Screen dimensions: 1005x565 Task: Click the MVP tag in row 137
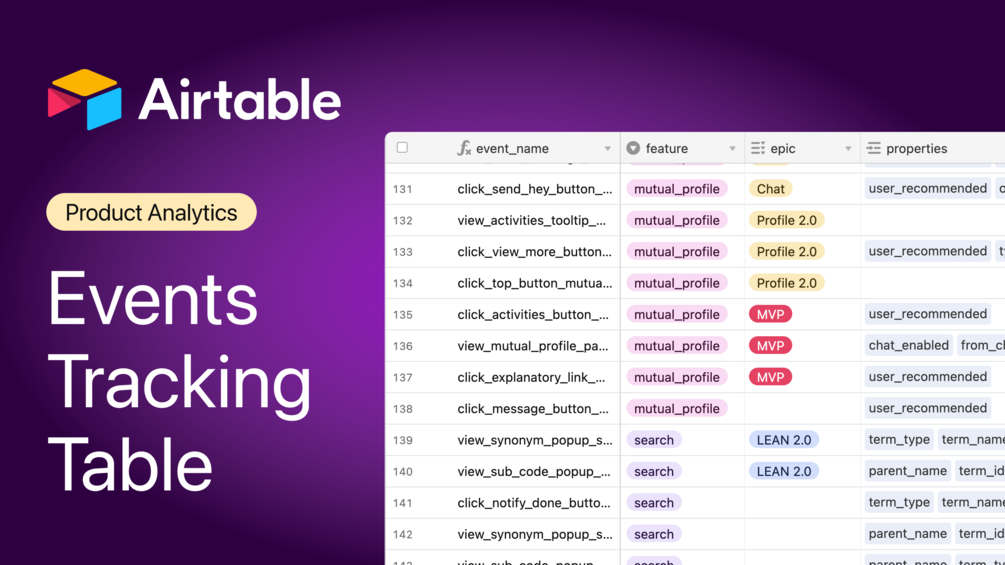(x=770, y=377)
